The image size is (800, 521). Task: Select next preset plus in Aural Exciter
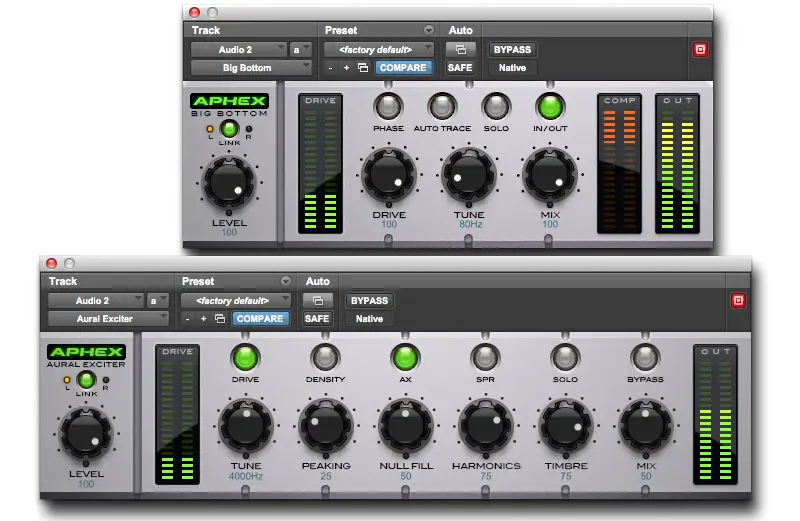click(x=204, y=319)
